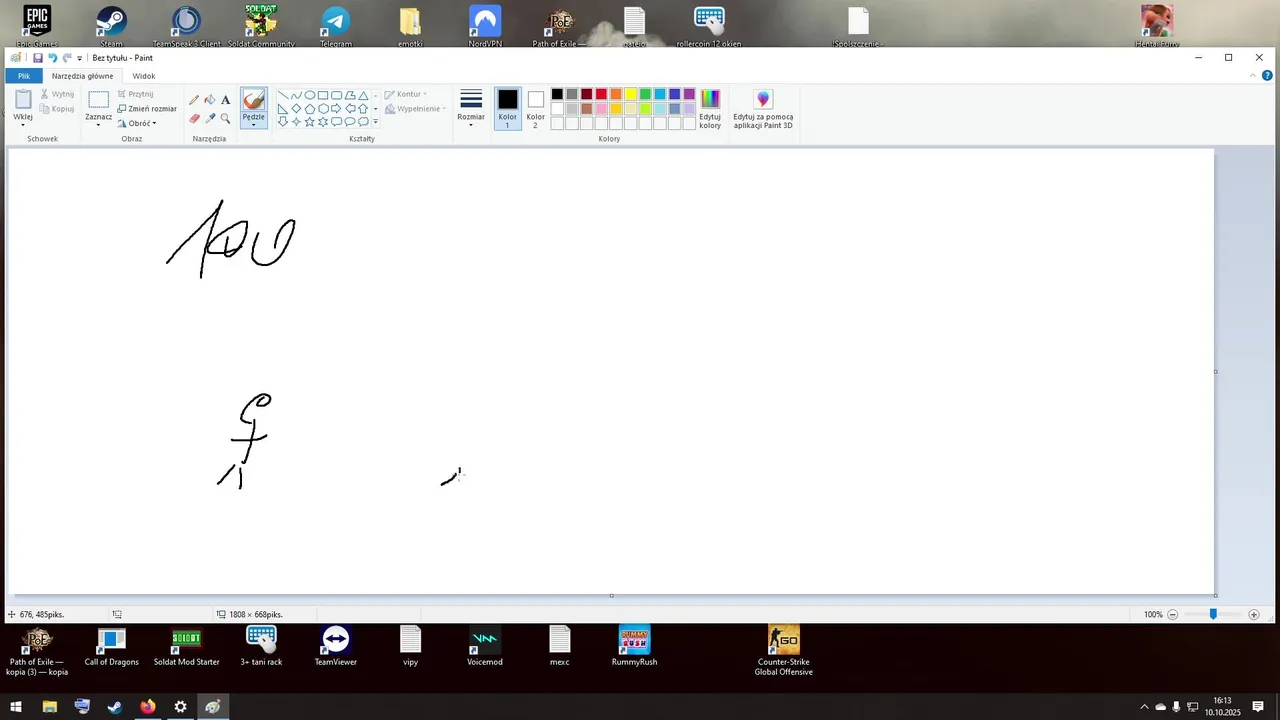
Task: Open the Wypełnienie fill dropdown
Action: (x=415, y=108)
